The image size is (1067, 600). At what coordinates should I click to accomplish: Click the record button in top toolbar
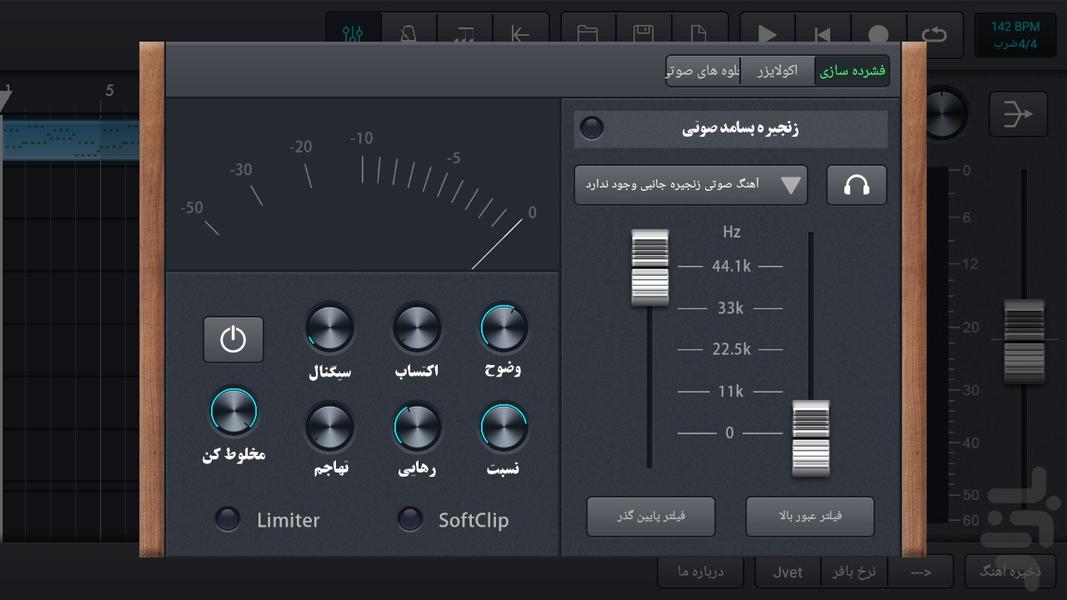(878, 35)
